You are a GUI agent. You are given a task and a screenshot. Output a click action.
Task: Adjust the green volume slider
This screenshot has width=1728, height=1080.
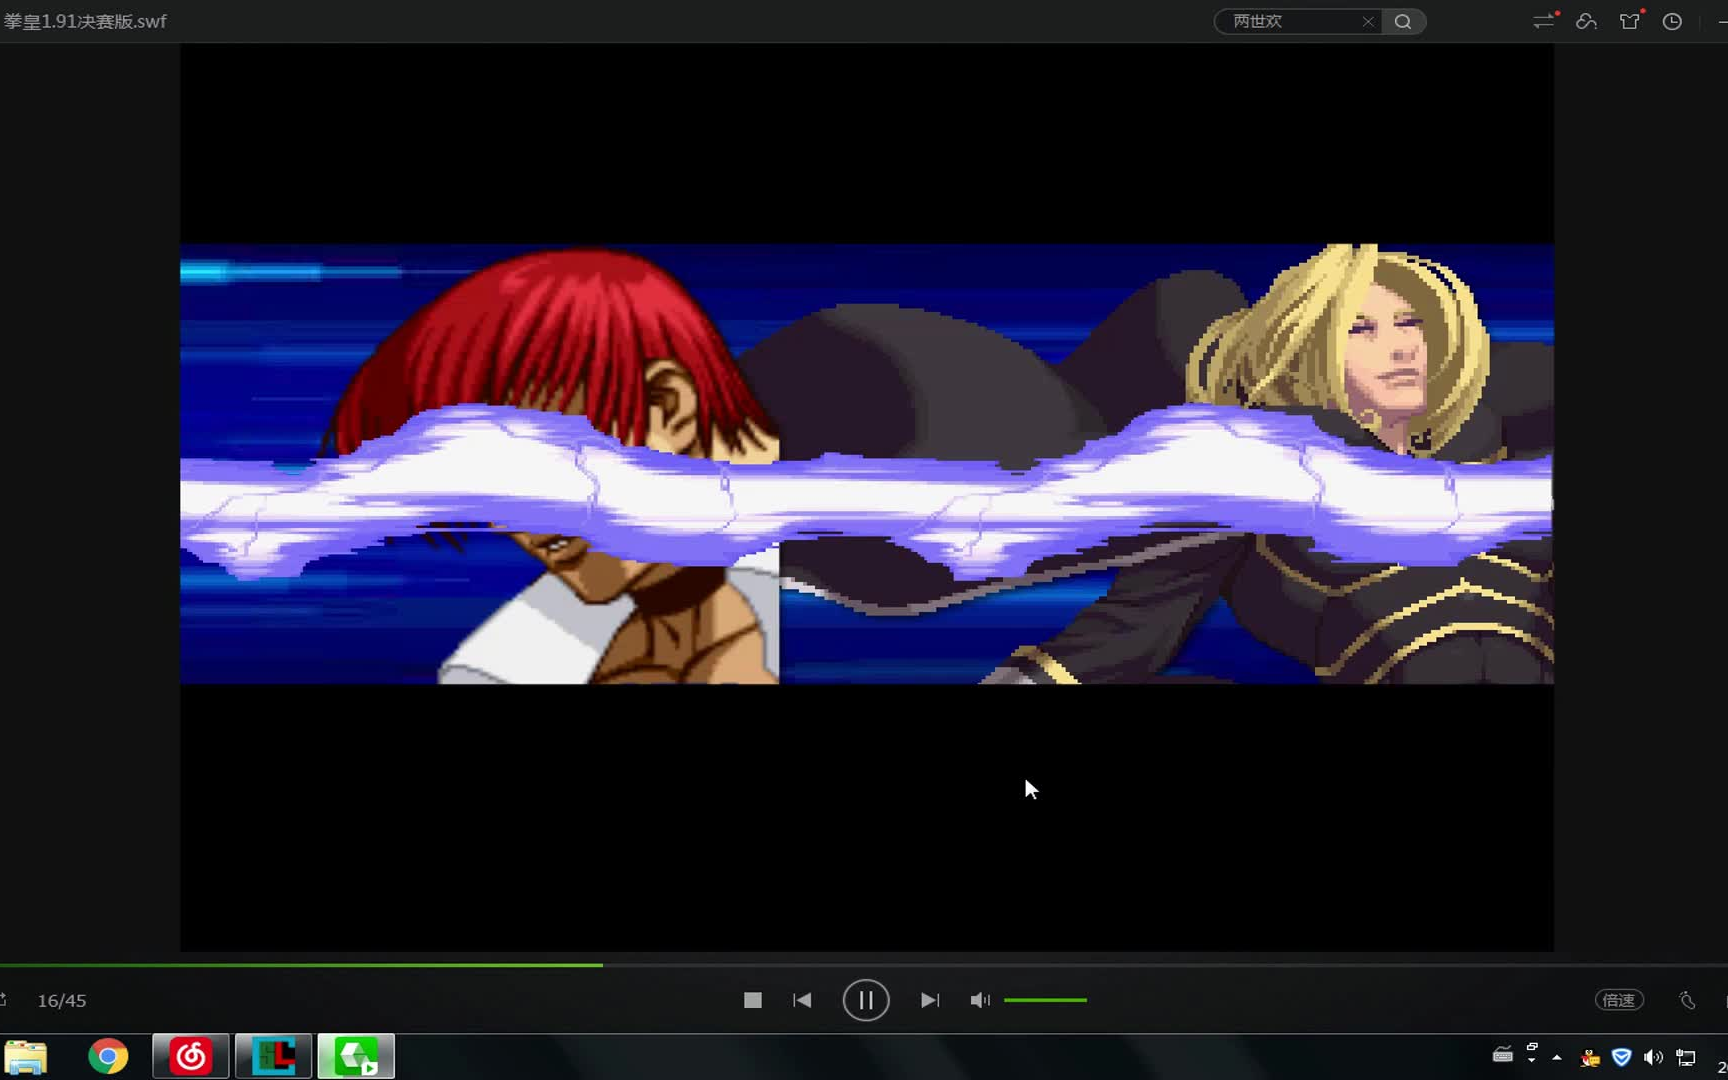(x=1045, y=1000)
